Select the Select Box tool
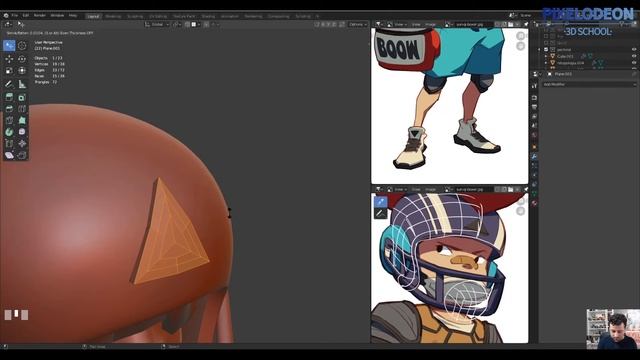640x360 pixels. coord(9,45)
